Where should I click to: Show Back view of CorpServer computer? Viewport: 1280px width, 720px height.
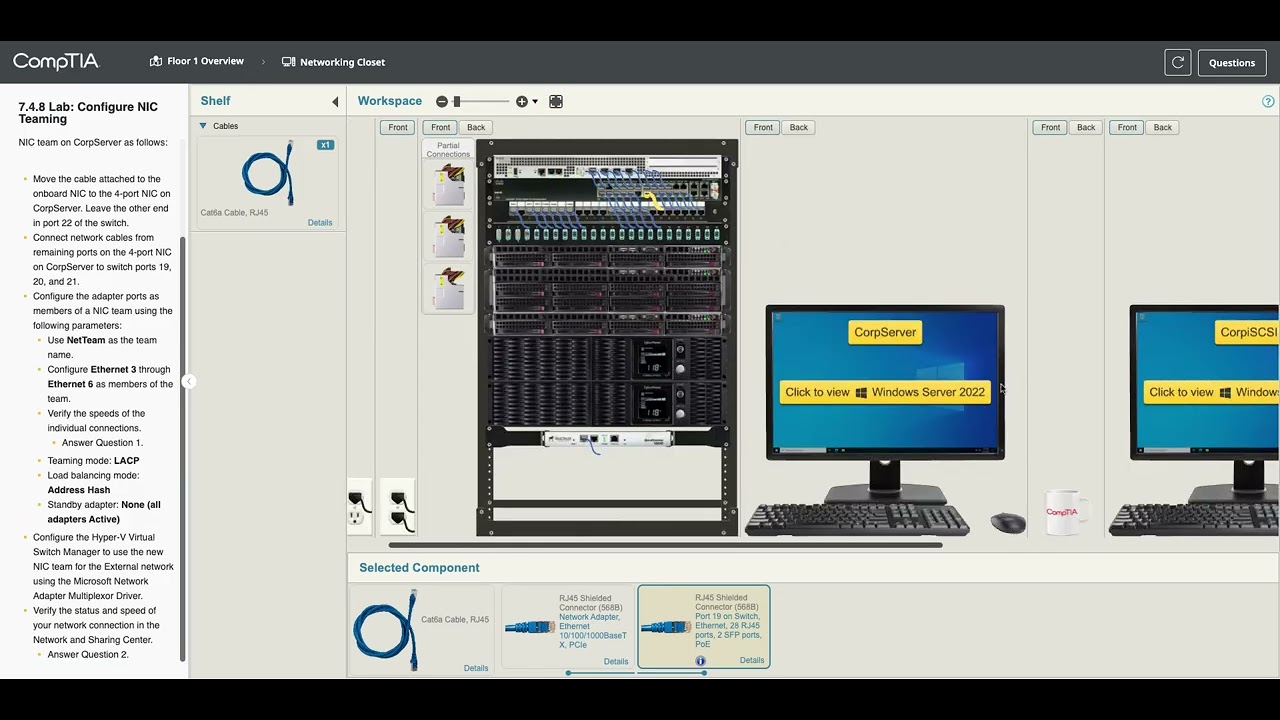coord(798,127)
